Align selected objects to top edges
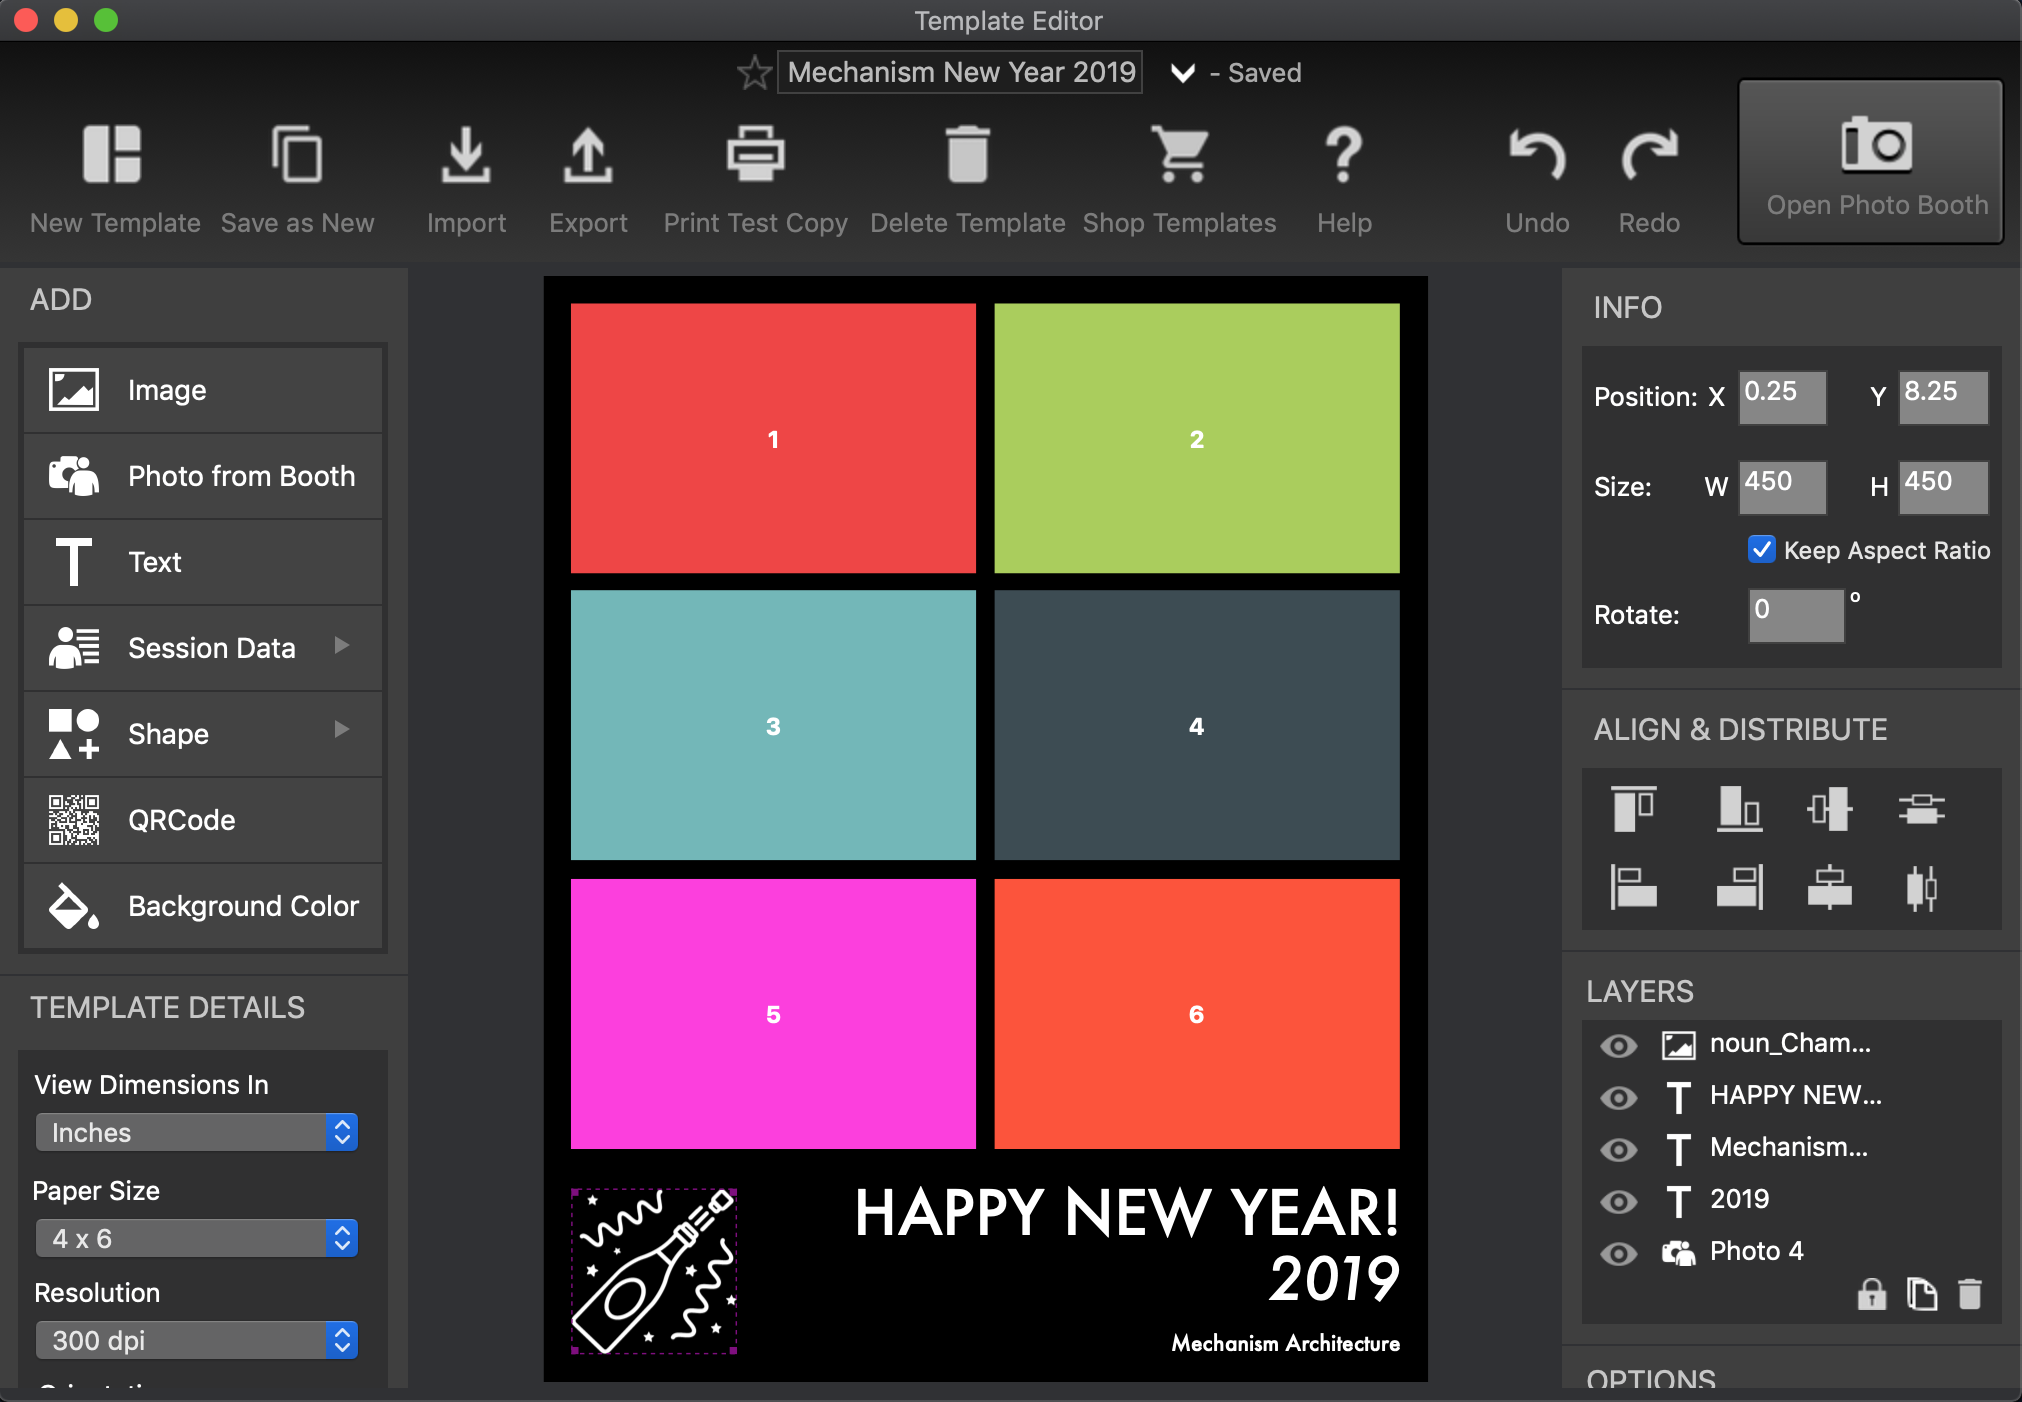 1634,808
